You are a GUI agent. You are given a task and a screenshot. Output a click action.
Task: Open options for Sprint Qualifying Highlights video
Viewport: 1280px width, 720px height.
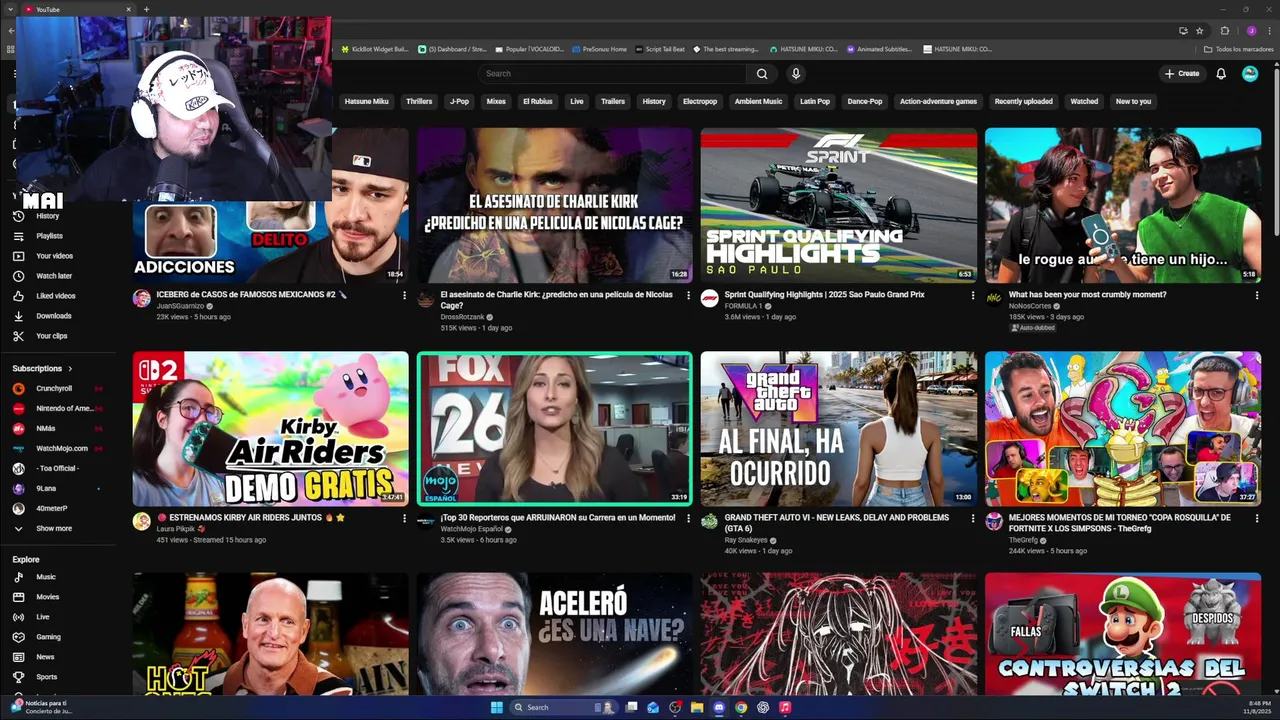point(972,296)
